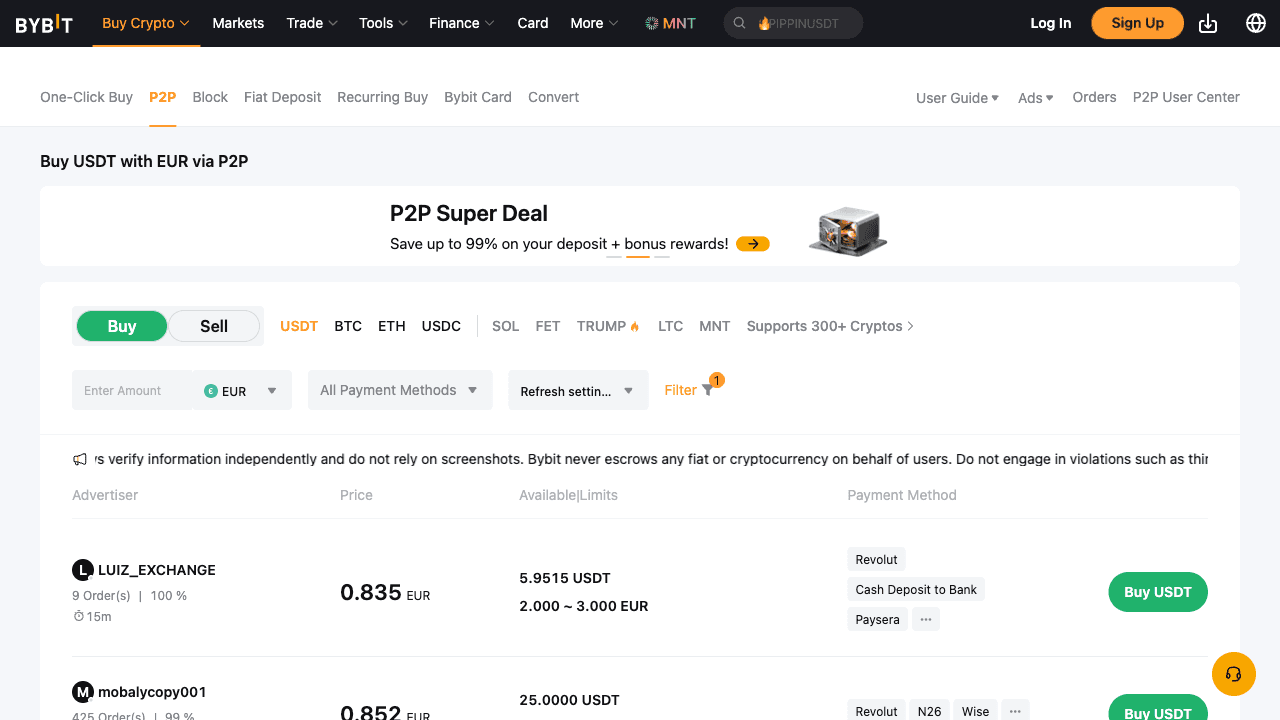Click the Revolut tag for LUIZ_EXCHANGE
1280x720 pixels.
click(x=877, y=559)
